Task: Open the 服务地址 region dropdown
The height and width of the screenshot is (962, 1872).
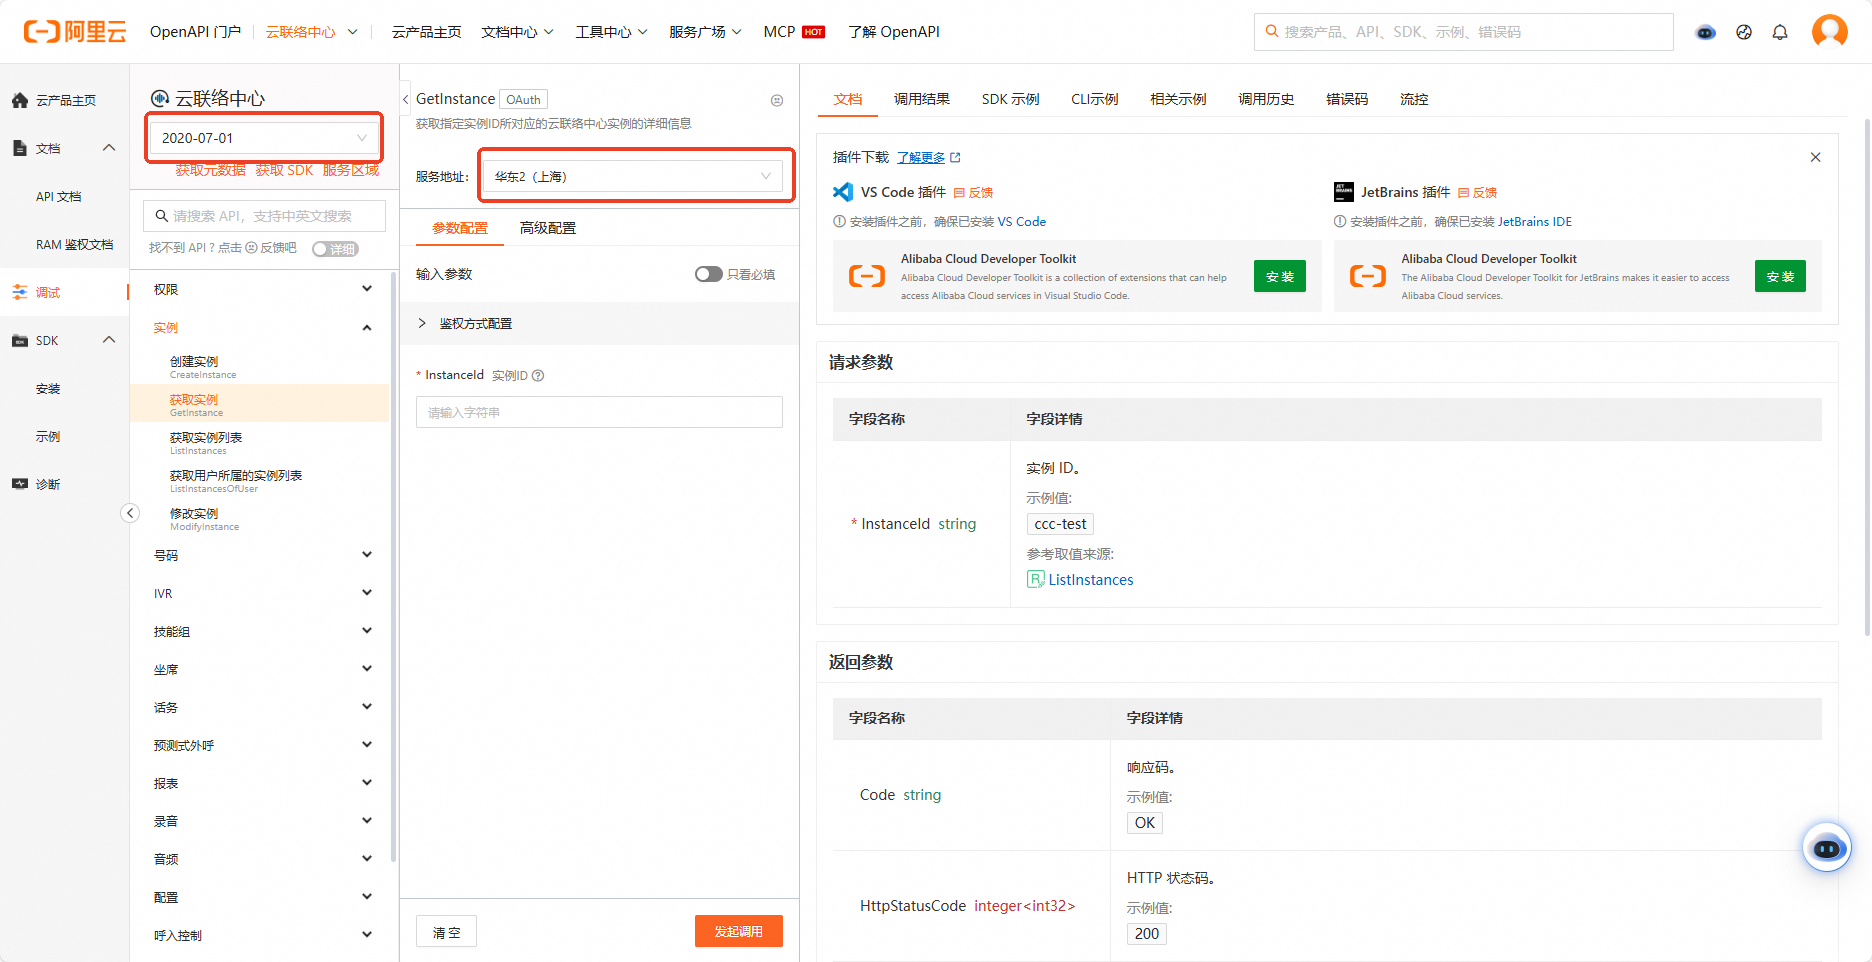Action: (x=633, y=176)
